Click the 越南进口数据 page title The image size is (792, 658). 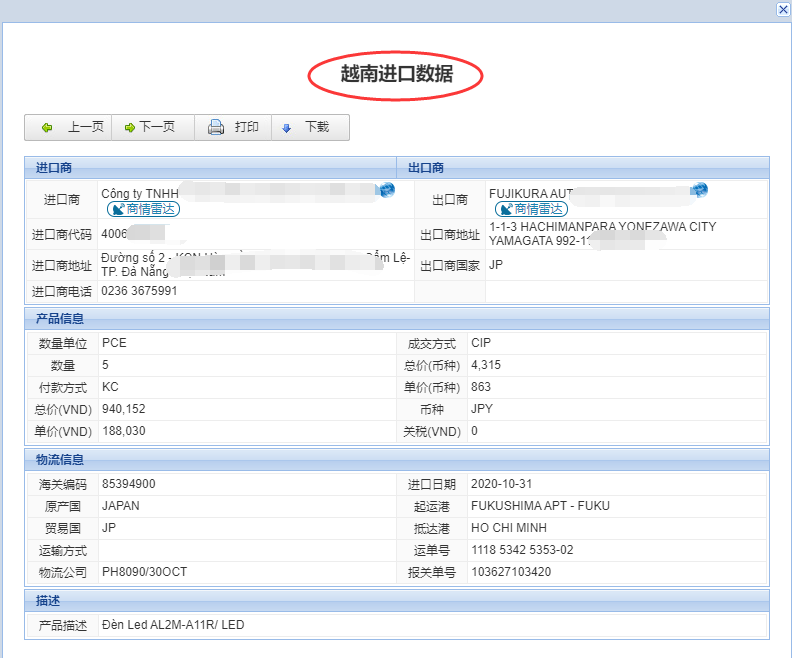[x=396, y=74]
